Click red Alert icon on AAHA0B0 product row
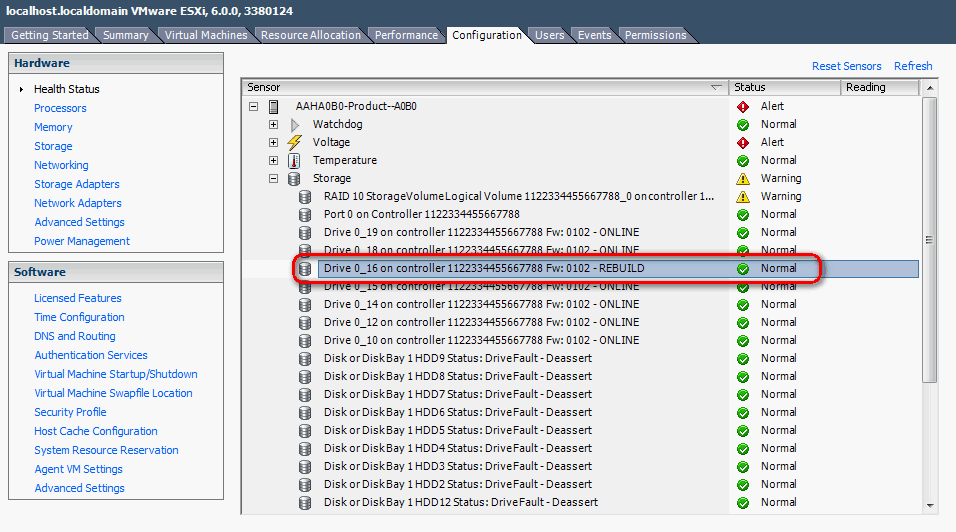This screenshot has height=532, width=956. (743, 107)
